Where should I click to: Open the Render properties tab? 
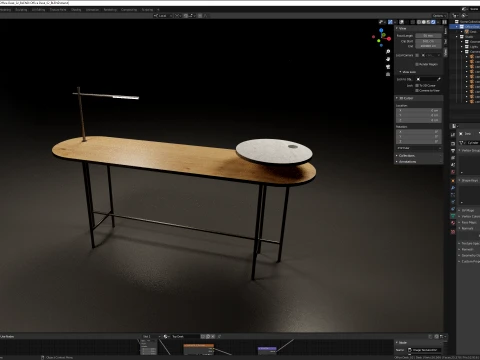coord(453,144)
